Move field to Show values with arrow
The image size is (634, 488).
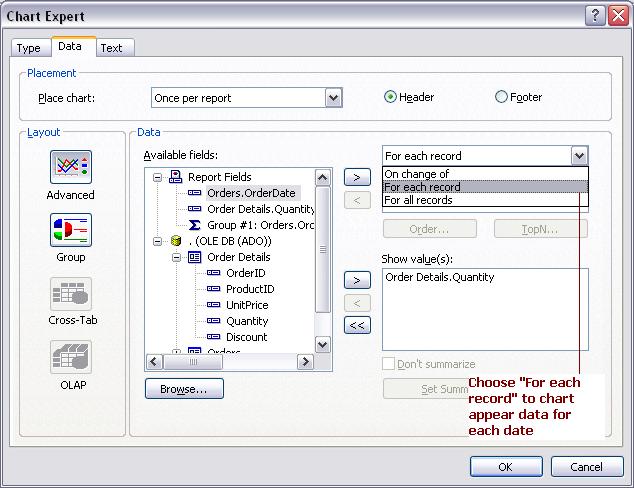[357, 280]
